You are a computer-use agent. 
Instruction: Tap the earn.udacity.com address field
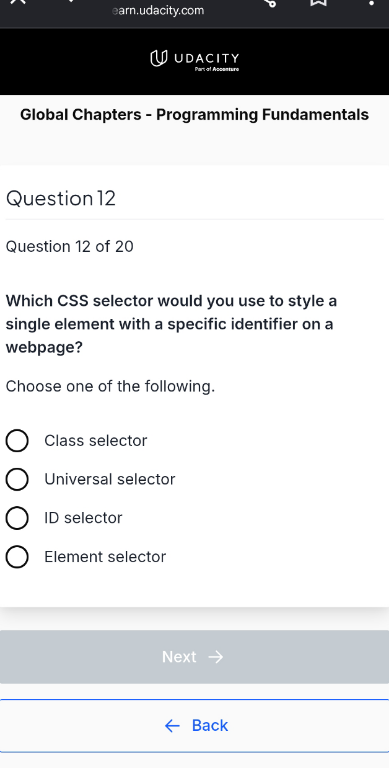tap(158, 10)
